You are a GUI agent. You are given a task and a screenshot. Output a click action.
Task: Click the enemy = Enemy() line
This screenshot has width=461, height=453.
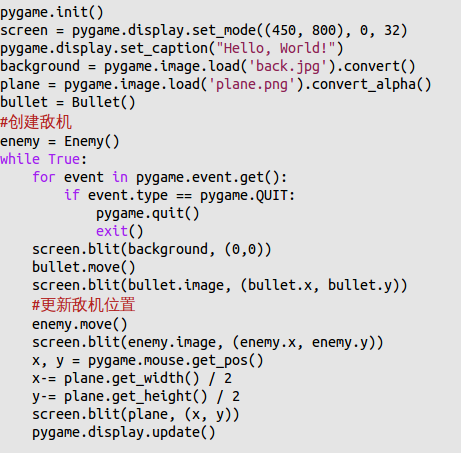(60, 142)
